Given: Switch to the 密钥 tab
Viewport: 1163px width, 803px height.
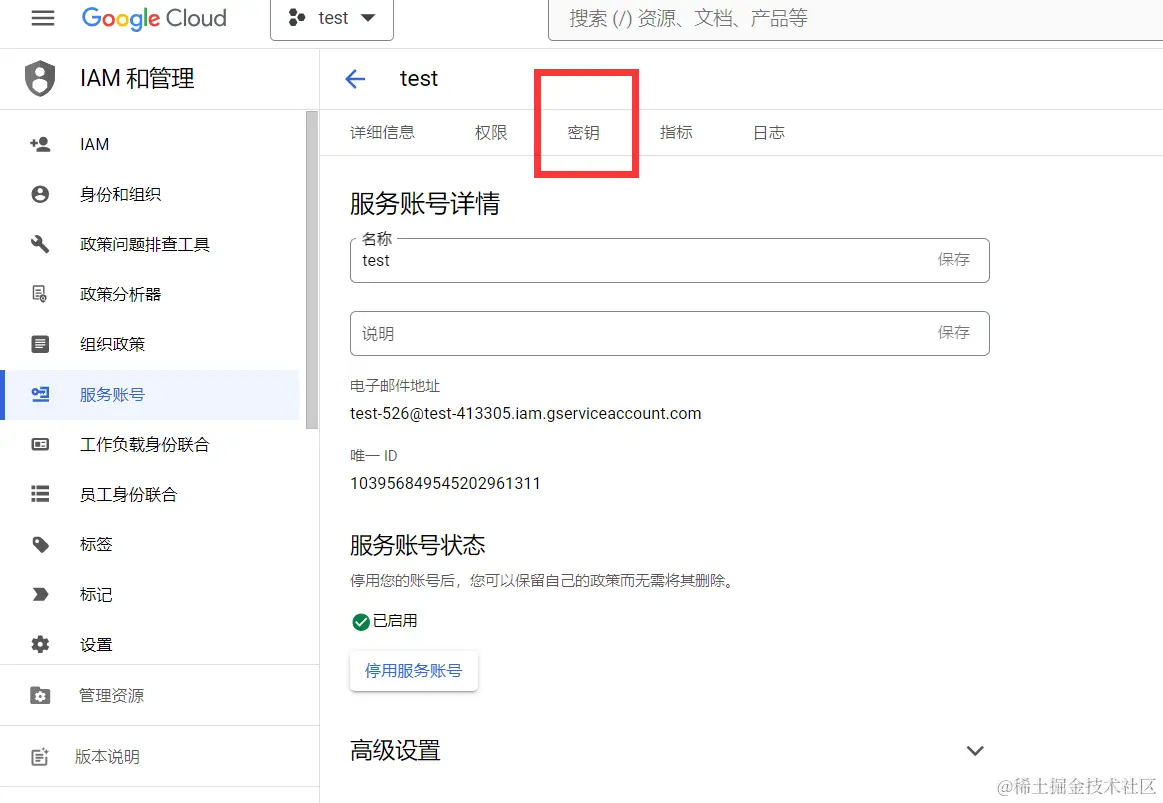Looking at the screenshot, I should (584, 133).
